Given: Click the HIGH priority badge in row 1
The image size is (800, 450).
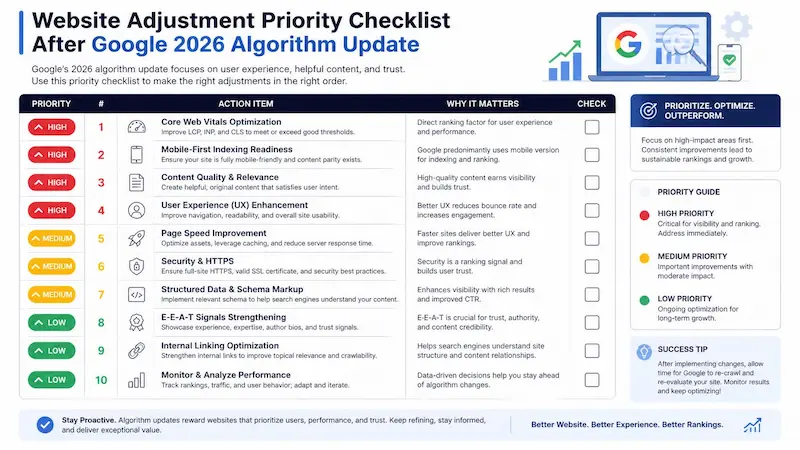Looking at the screenshot, I should (x=52, y=127).
